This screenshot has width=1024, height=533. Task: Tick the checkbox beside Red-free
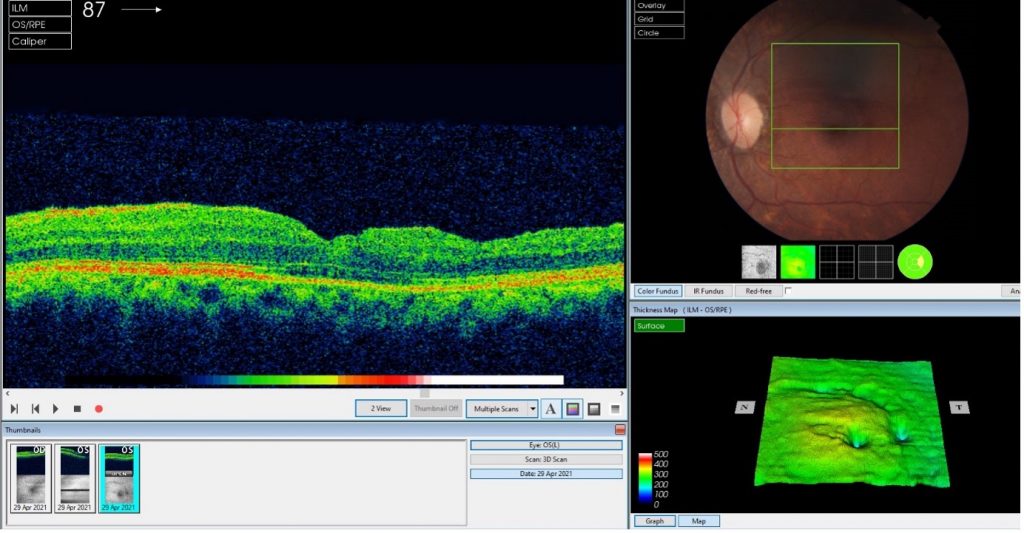click(x=788, y=291)
